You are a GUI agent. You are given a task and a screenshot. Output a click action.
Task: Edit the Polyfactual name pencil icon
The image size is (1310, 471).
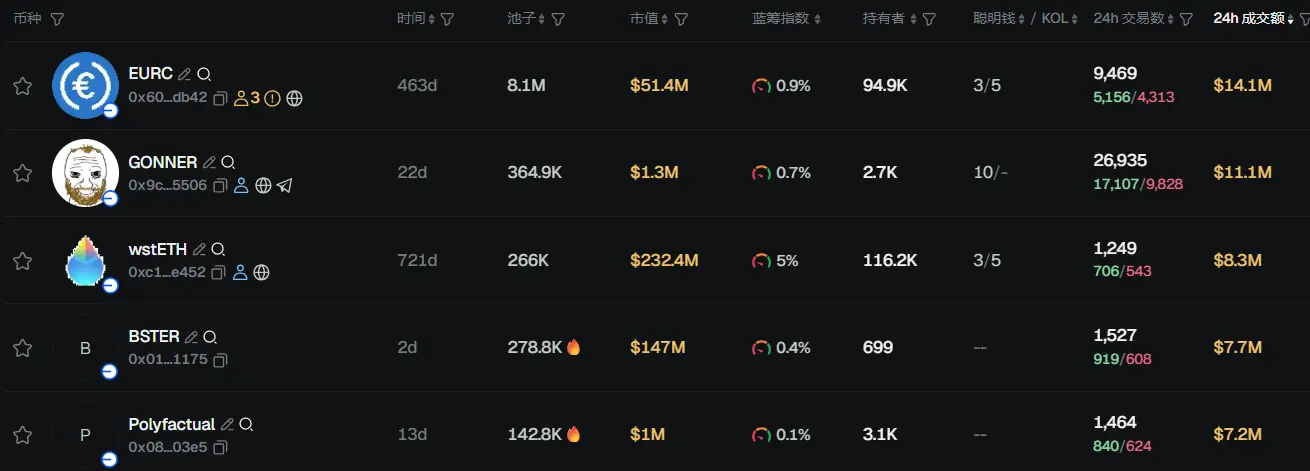pos(227,424)
